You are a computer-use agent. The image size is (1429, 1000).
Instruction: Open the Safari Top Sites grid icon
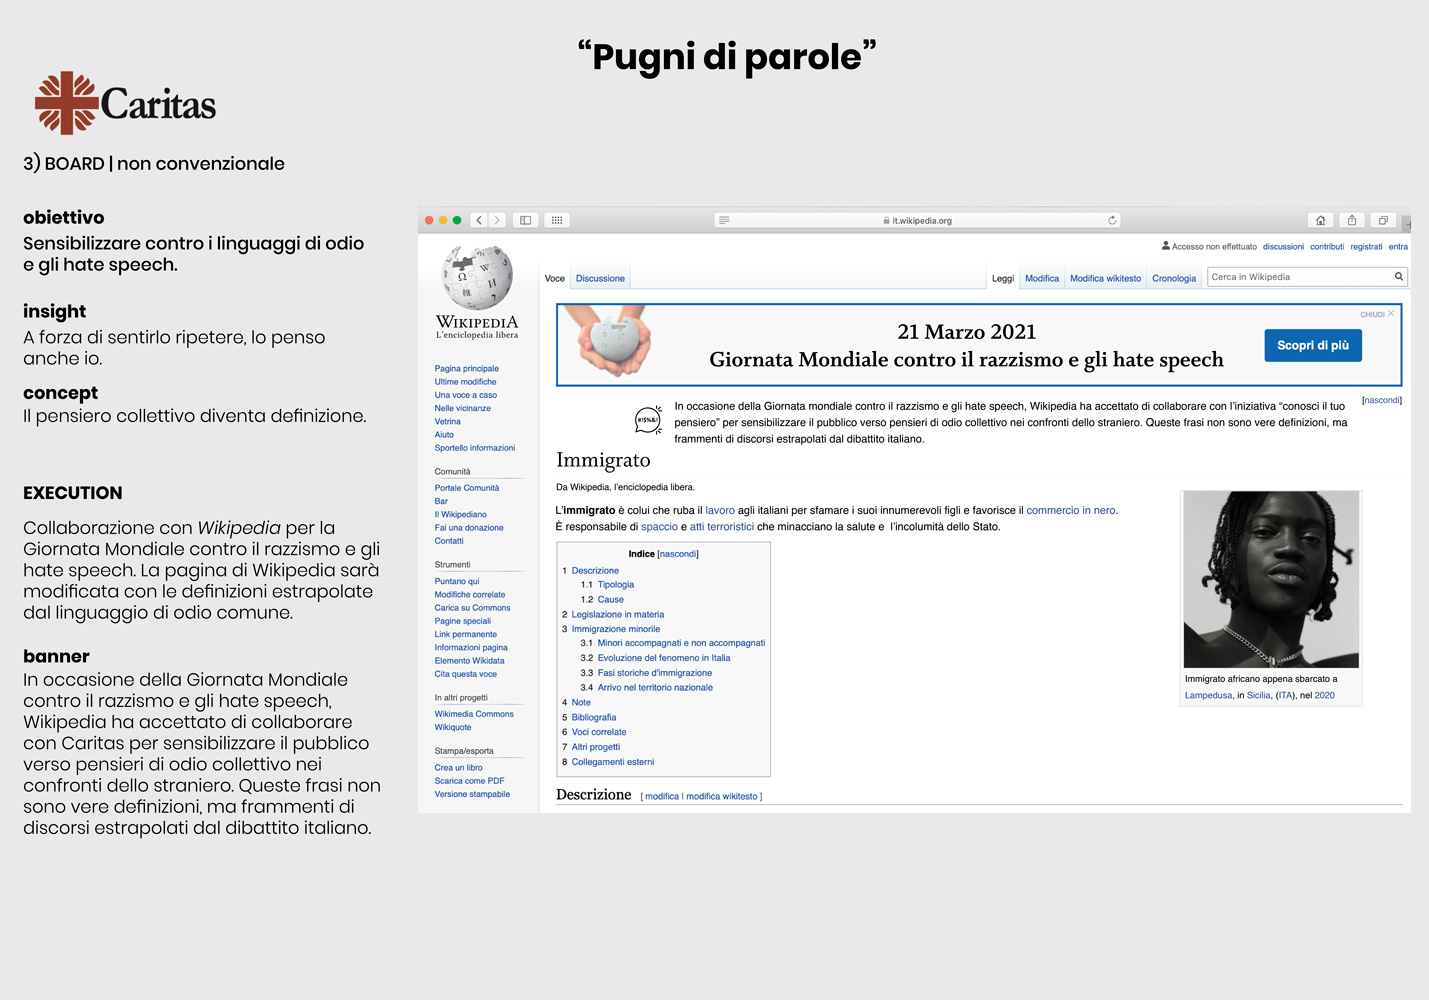[557, 220]
